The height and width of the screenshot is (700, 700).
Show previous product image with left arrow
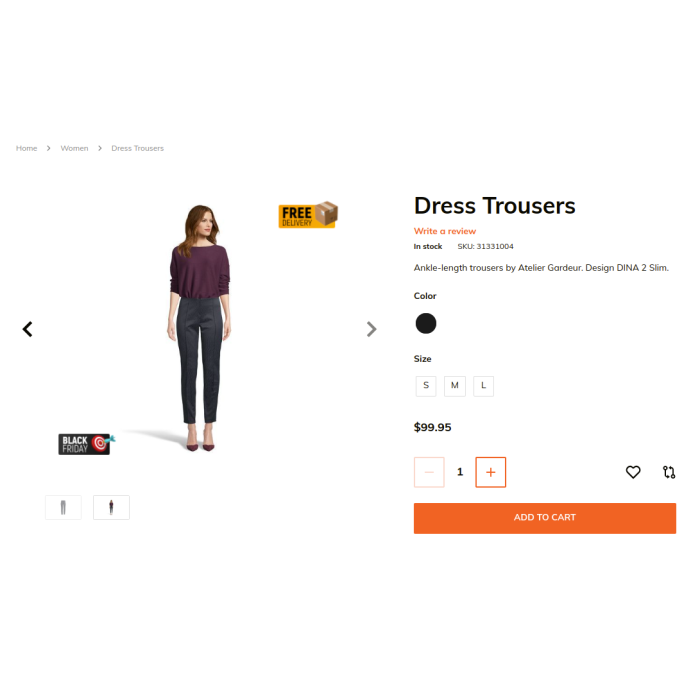(x=28, y=329)
